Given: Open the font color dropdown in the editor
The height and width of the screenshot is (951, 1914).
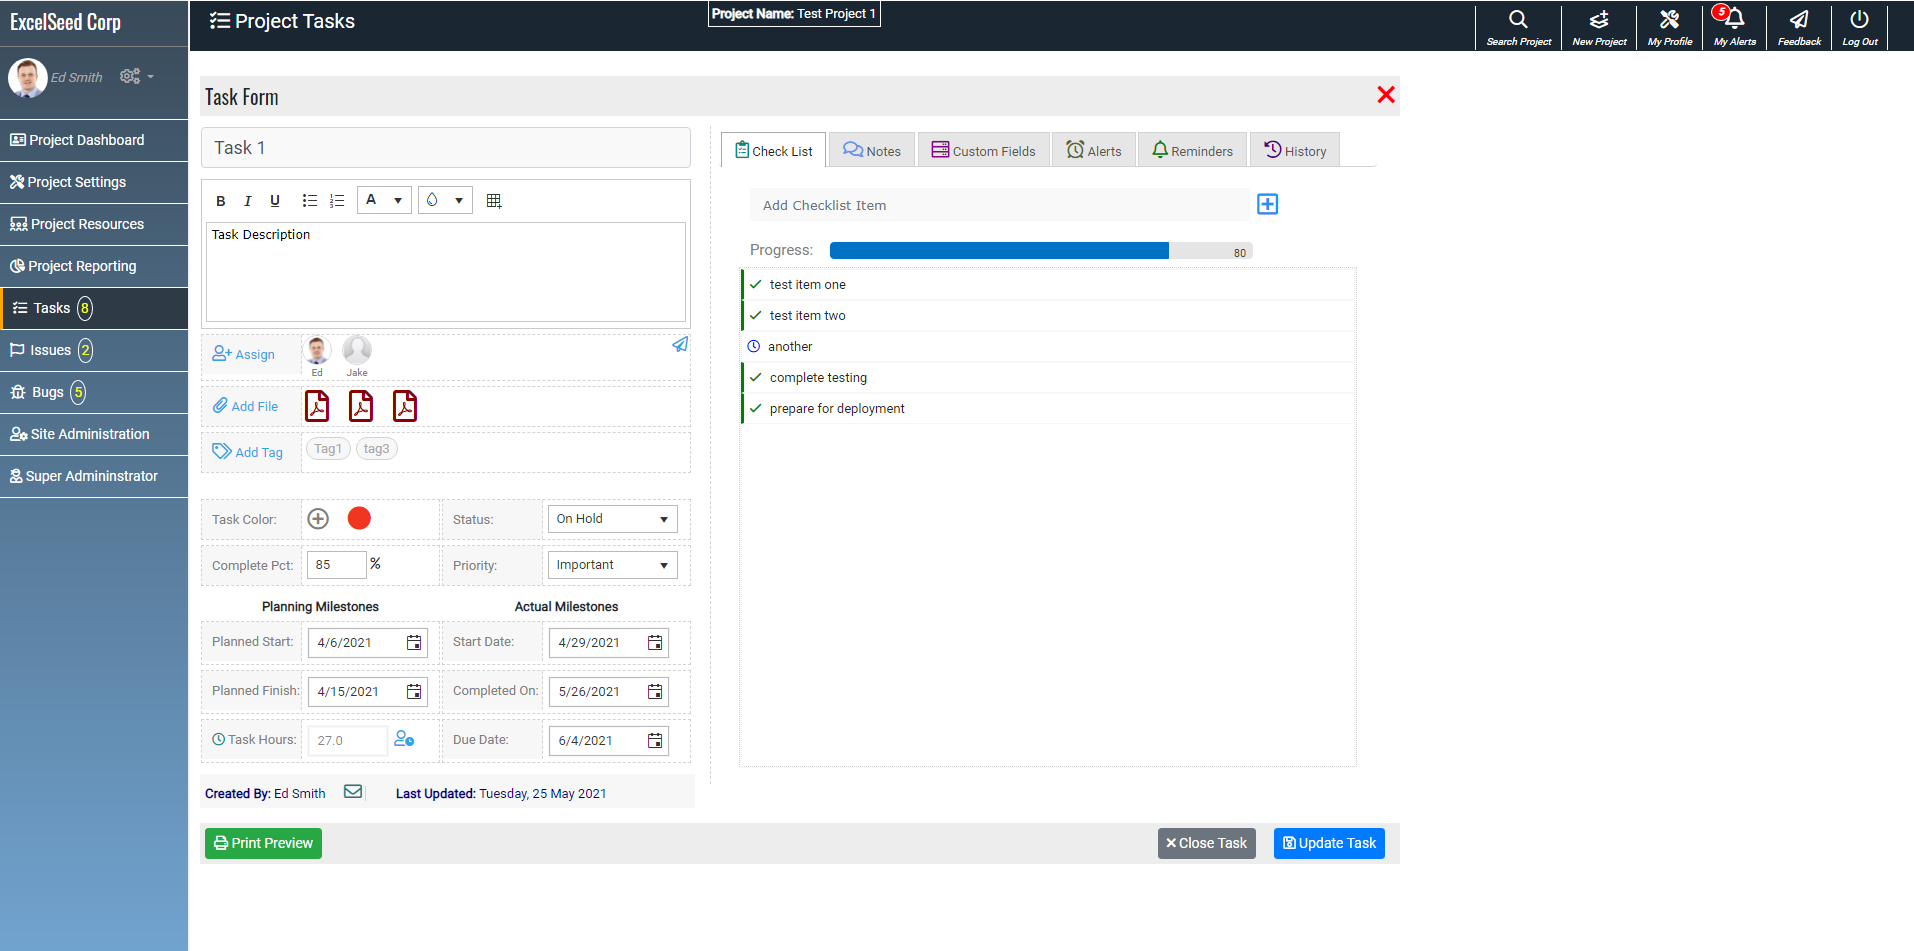Looking at the screenshot, I should point(384,199).
